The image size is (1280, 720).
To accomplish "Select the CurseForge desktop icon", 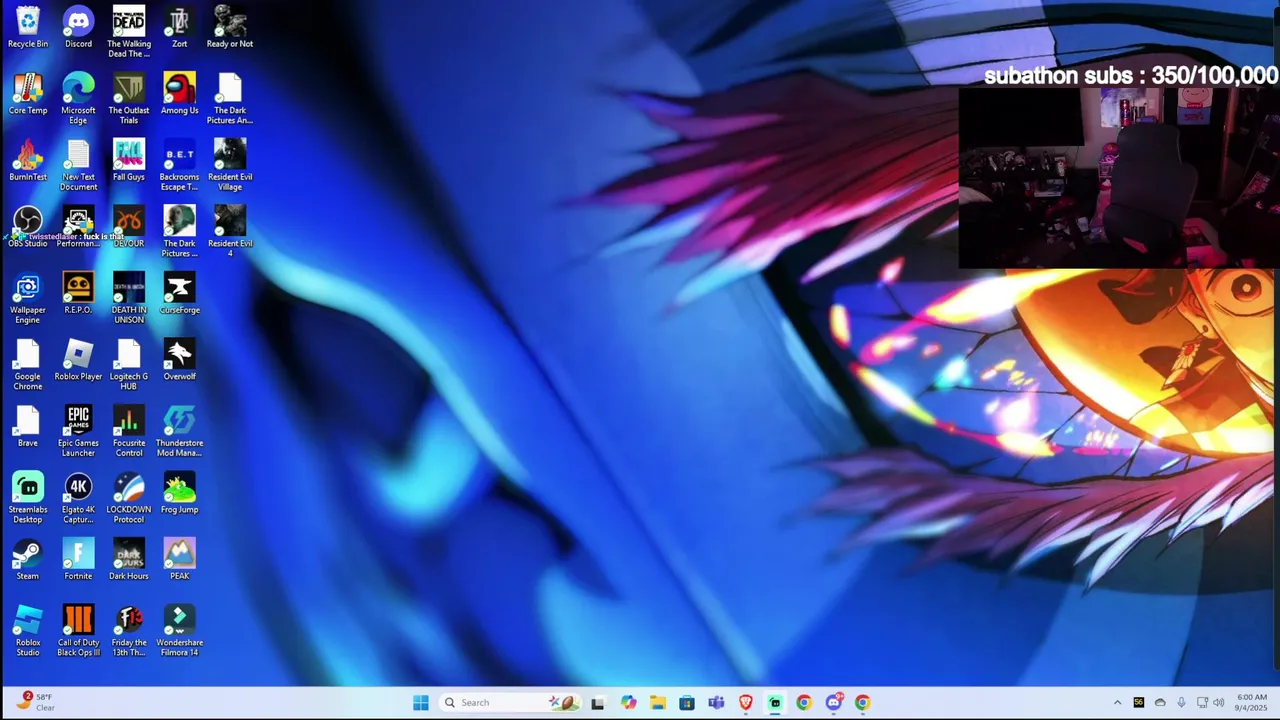I will [x=179, y=293].
